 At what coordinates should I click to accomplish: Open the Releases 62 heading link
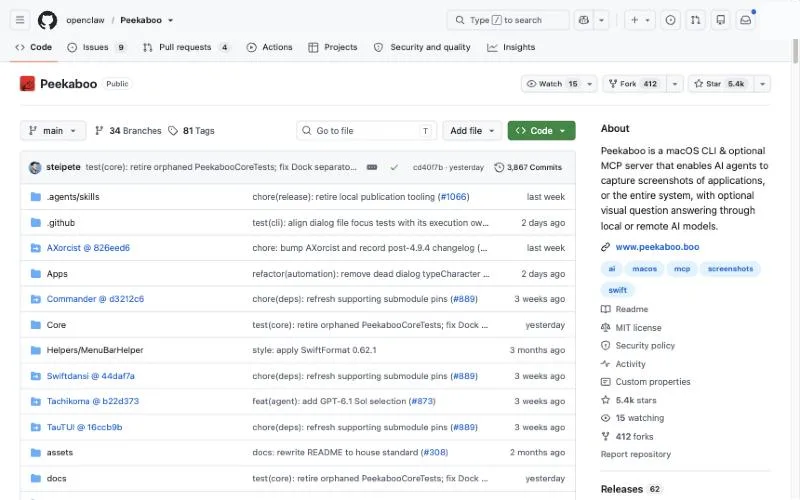pos(630,489)
